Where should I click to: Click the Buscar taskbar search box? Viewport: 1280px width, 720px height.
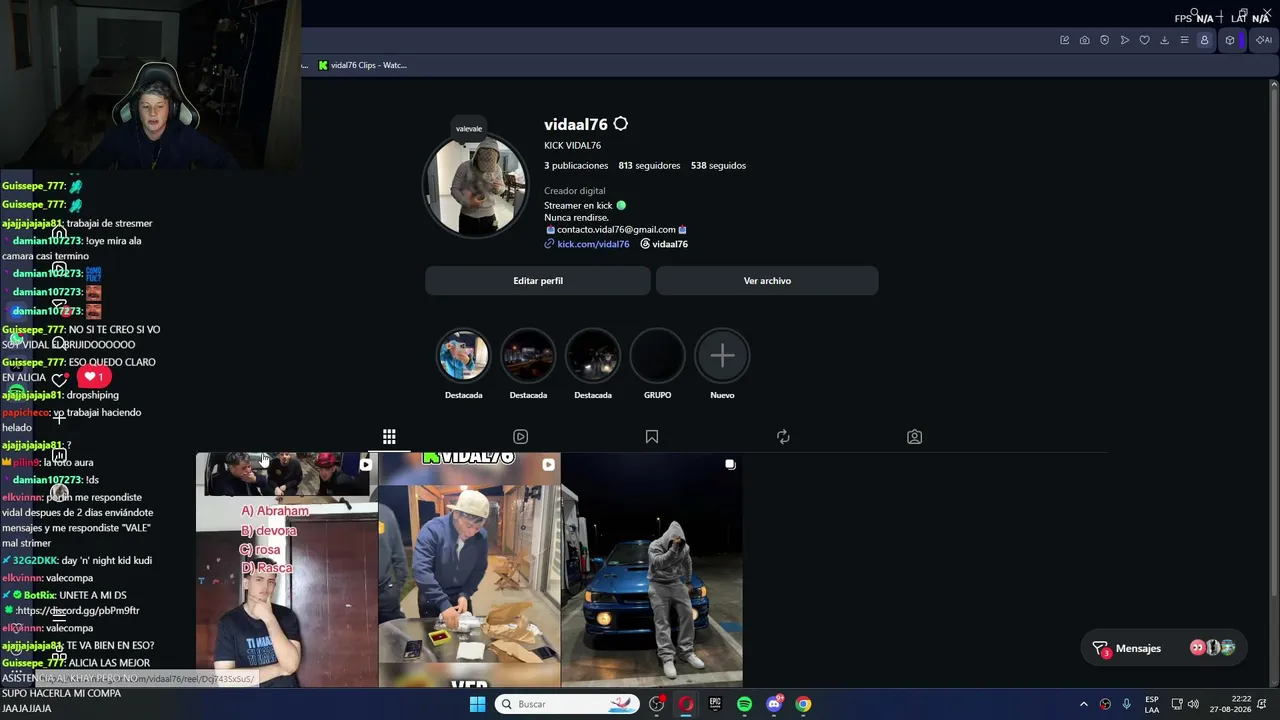pyautogui.click(x=568, y=704)
